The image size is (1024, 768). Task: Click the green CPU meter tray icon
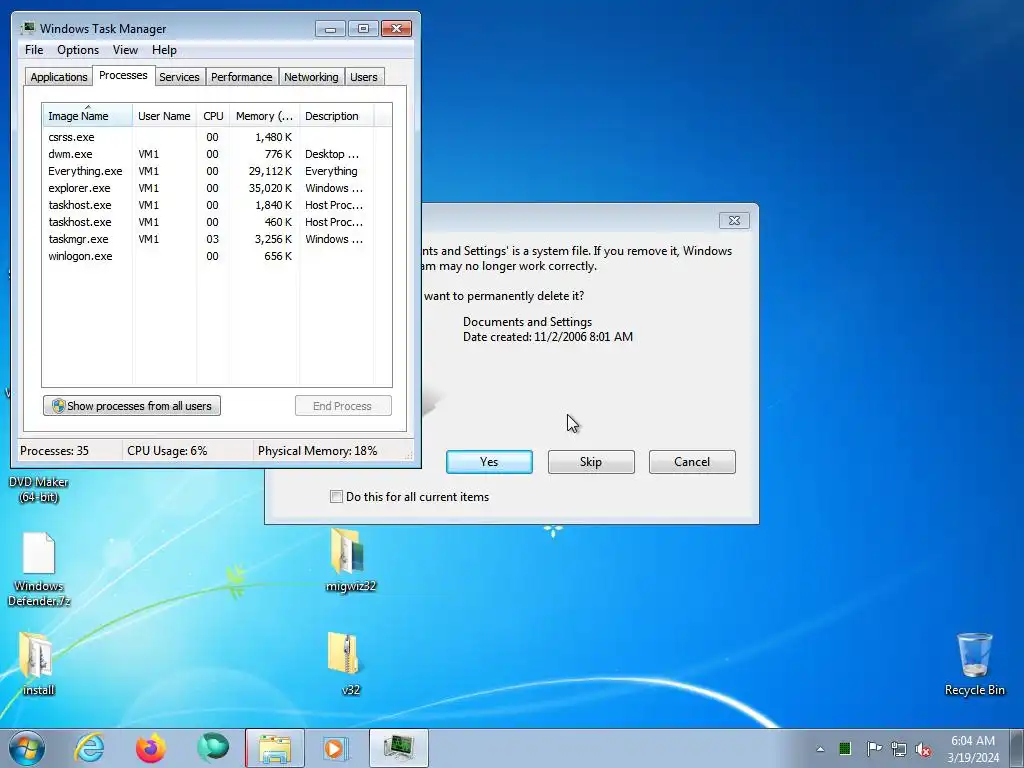coord(845,748)
